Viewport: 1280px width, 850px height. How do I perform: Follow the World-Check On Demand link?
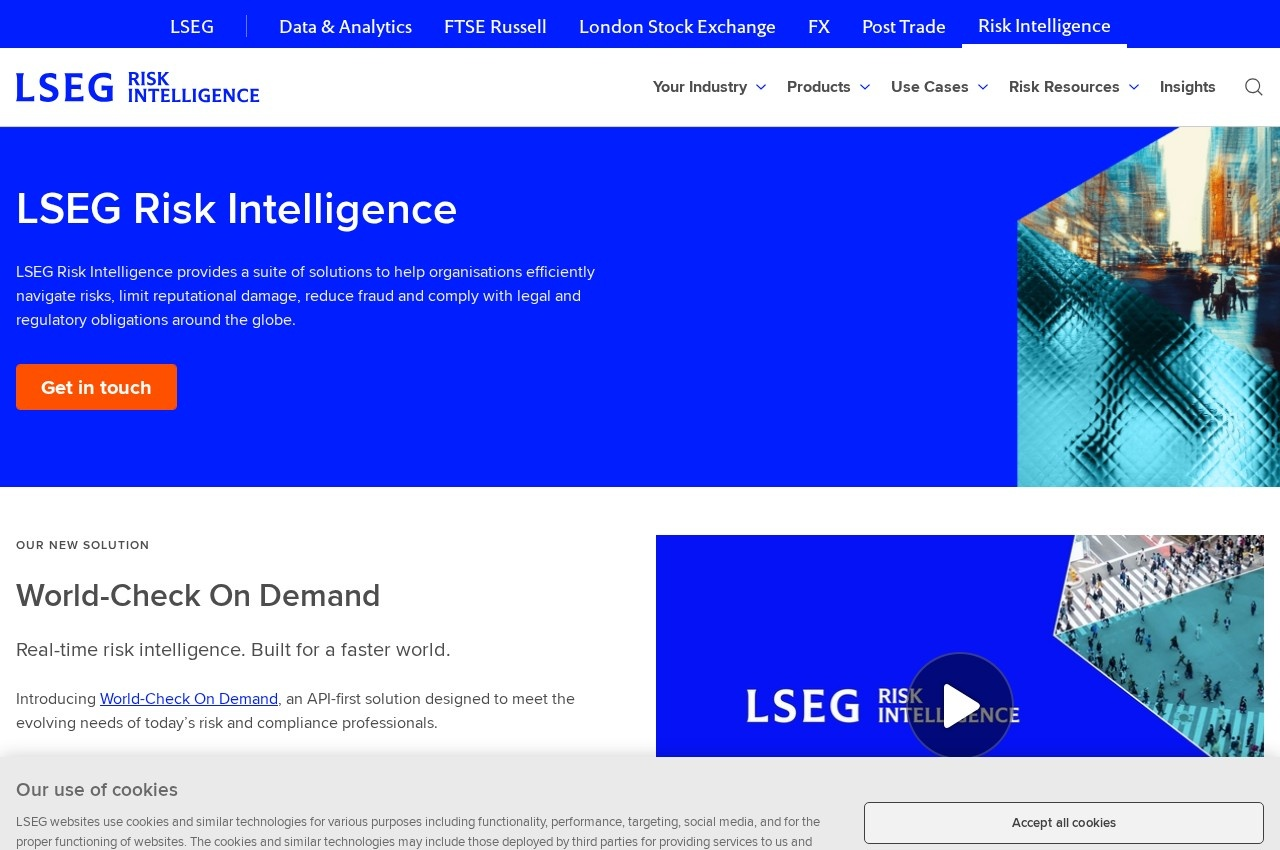pos(189,699)
